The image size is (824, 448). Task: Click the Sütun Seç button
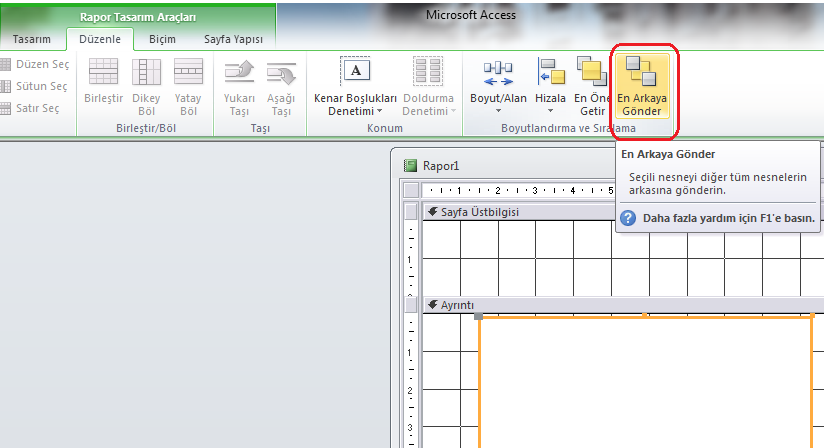[x=35, y=86]
